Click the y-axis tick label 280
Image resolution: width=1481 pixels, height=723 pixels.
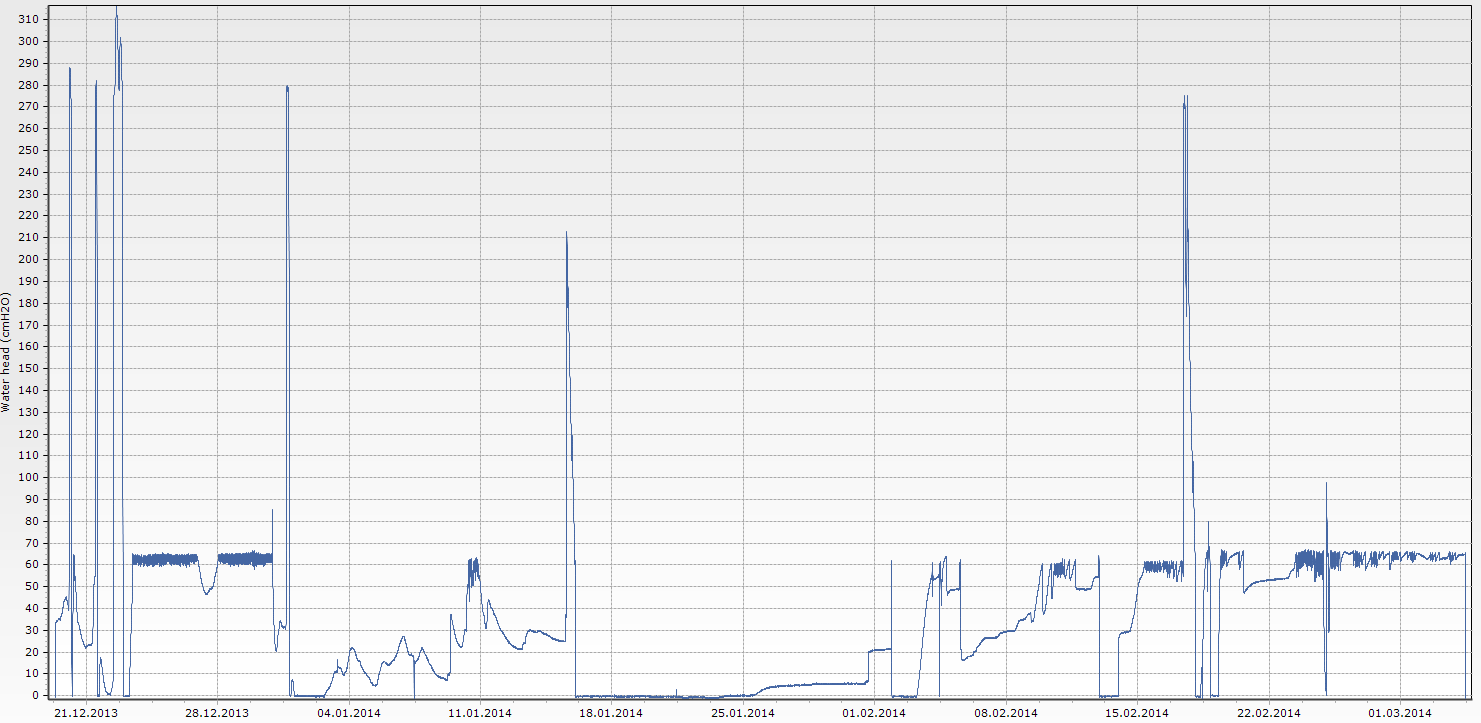tap(29, 85)
